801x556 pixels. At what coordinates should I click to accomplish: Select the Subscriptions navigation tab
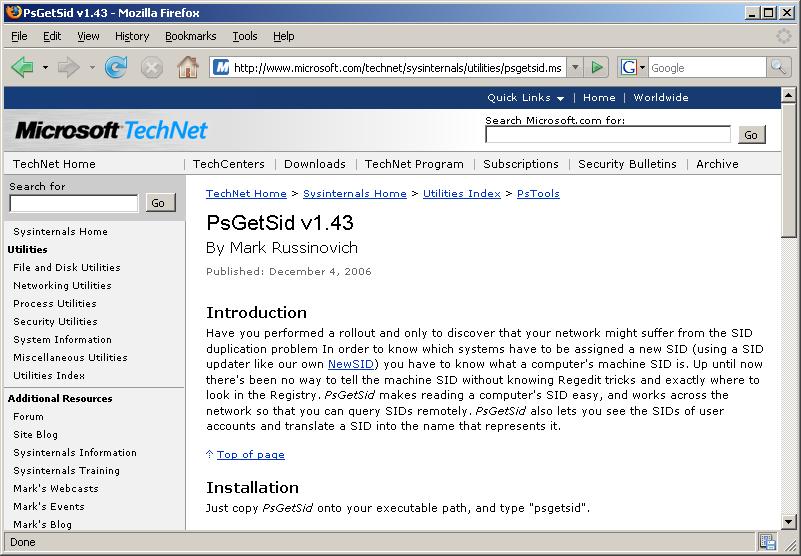pos(521,164)
